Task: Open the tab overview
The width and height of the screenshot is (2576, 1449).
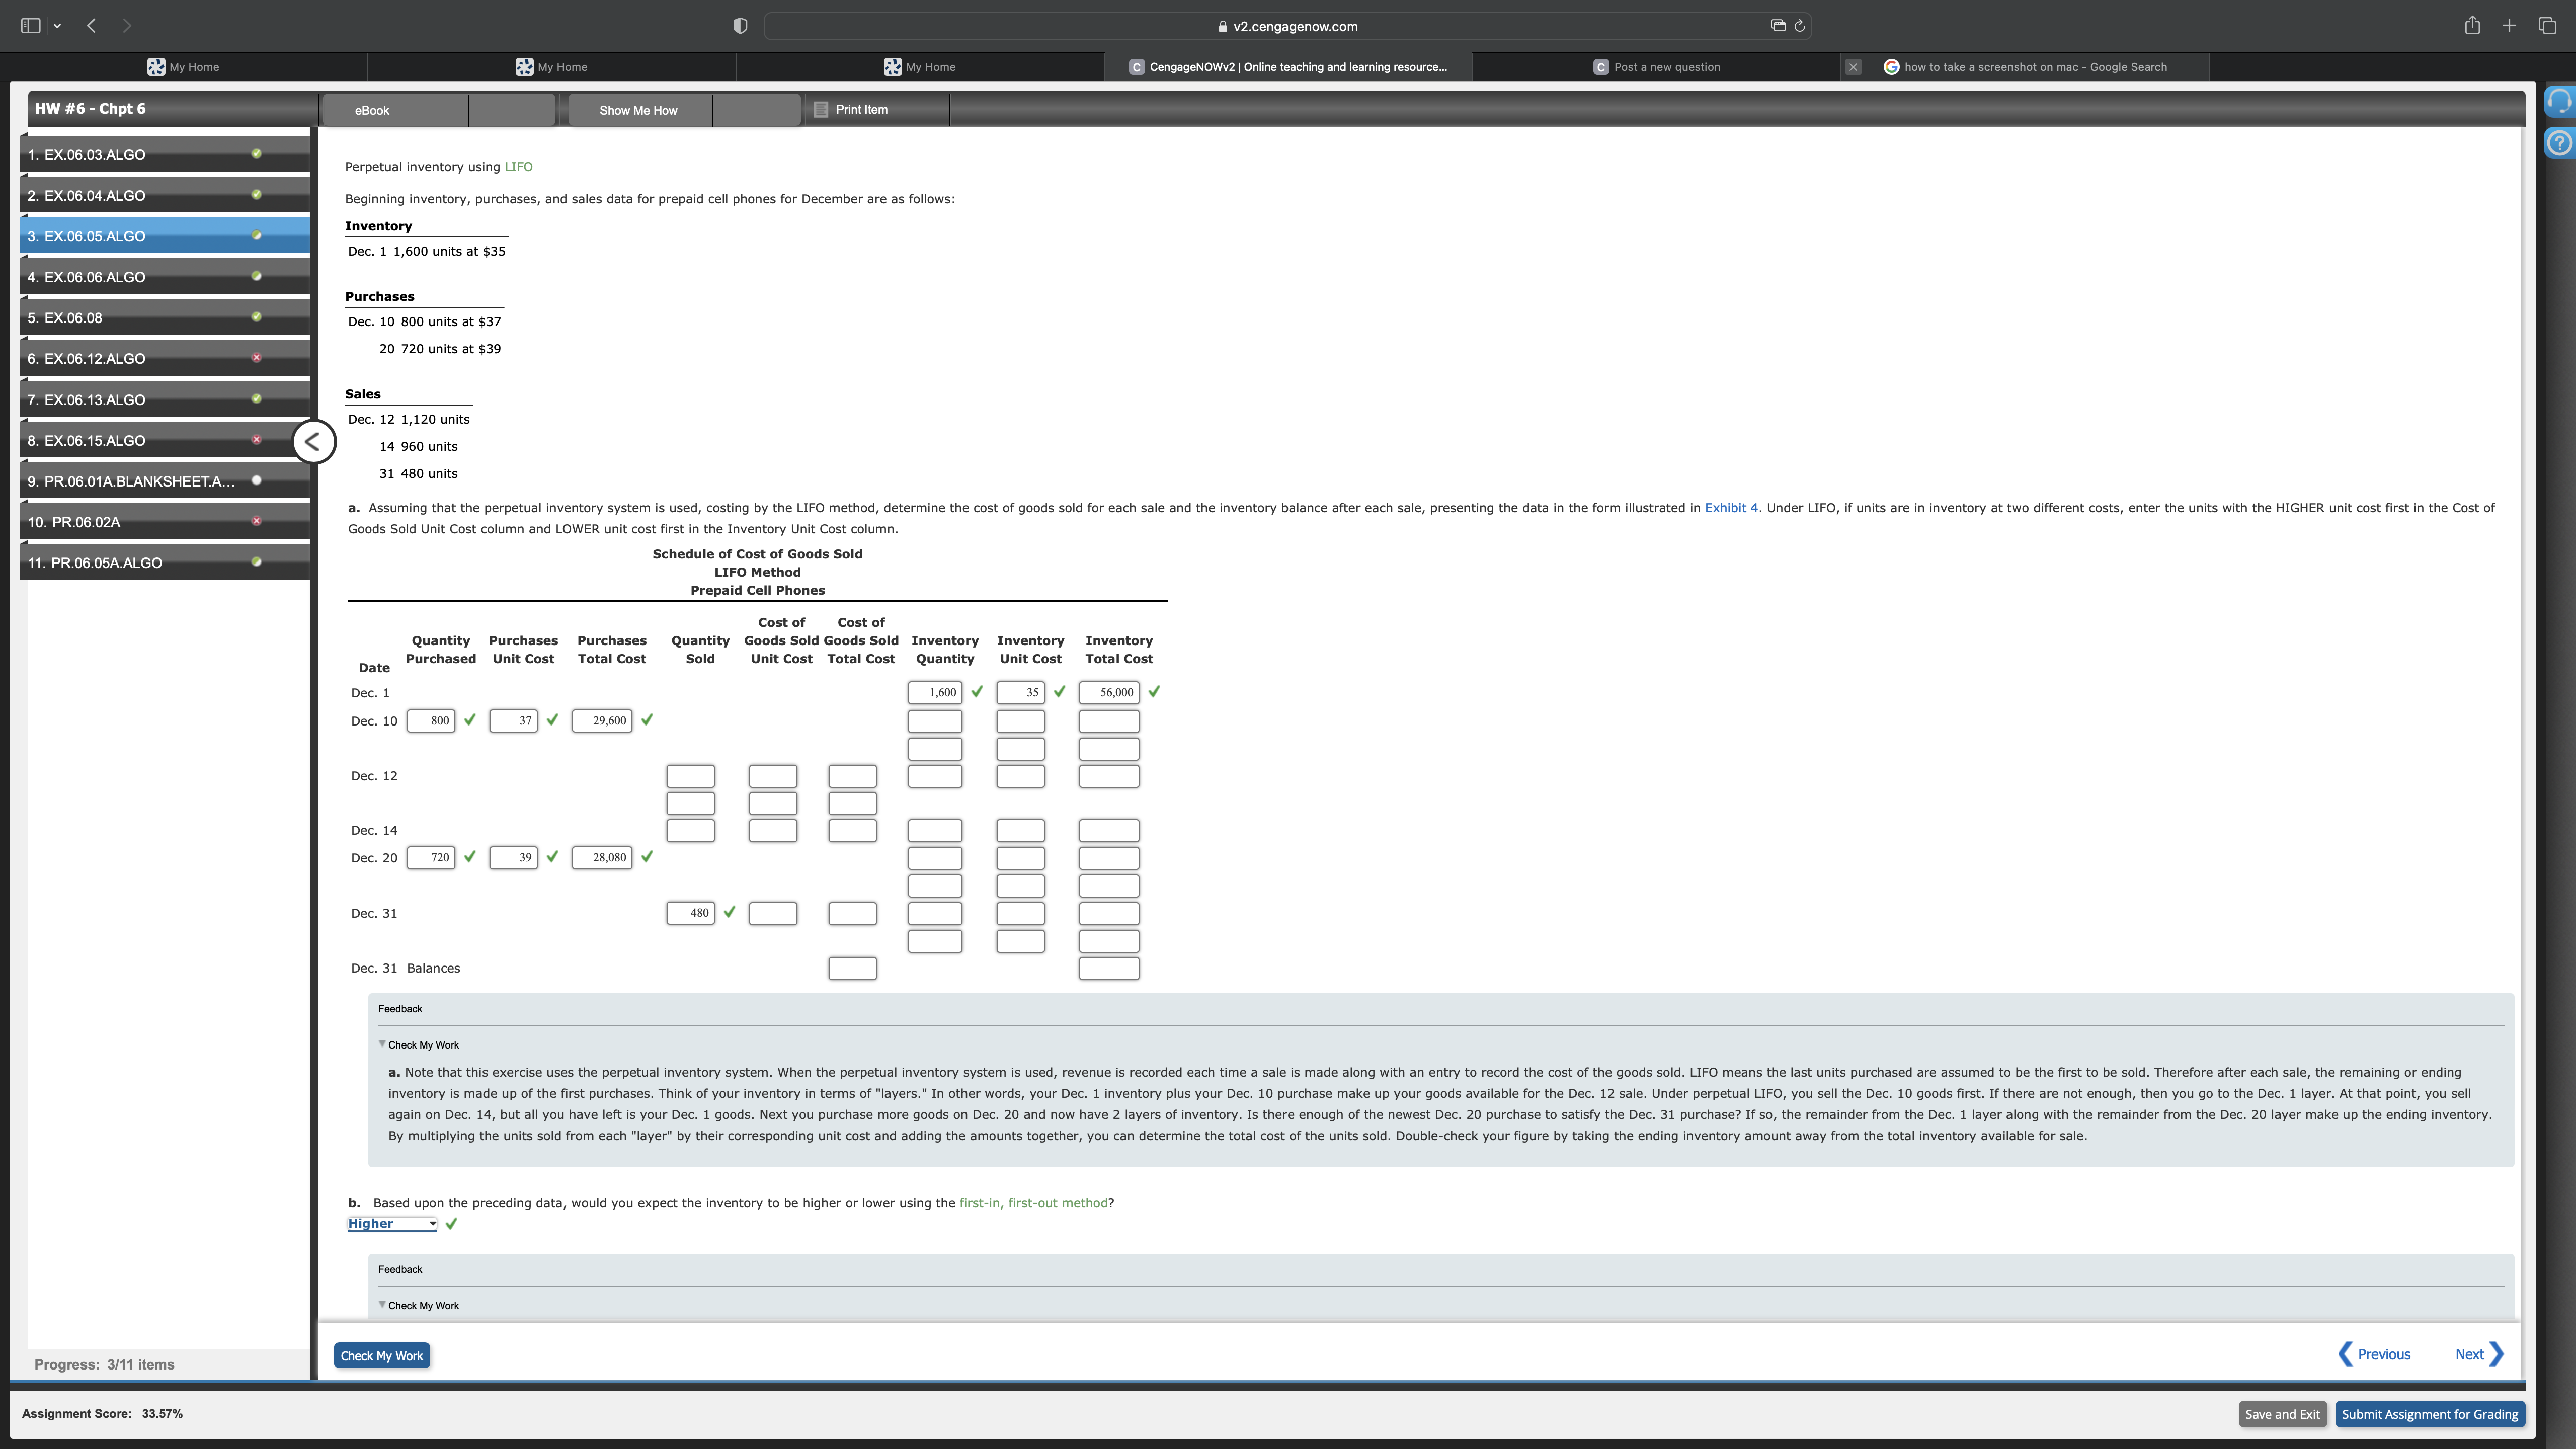Action: [2546, 25]
